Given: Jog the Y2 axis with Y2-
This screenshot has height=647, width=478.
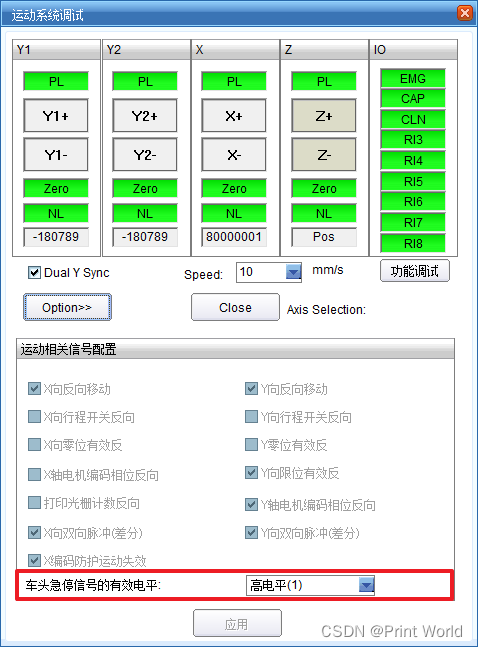Looking at the screenshot, I should (145, 155).
